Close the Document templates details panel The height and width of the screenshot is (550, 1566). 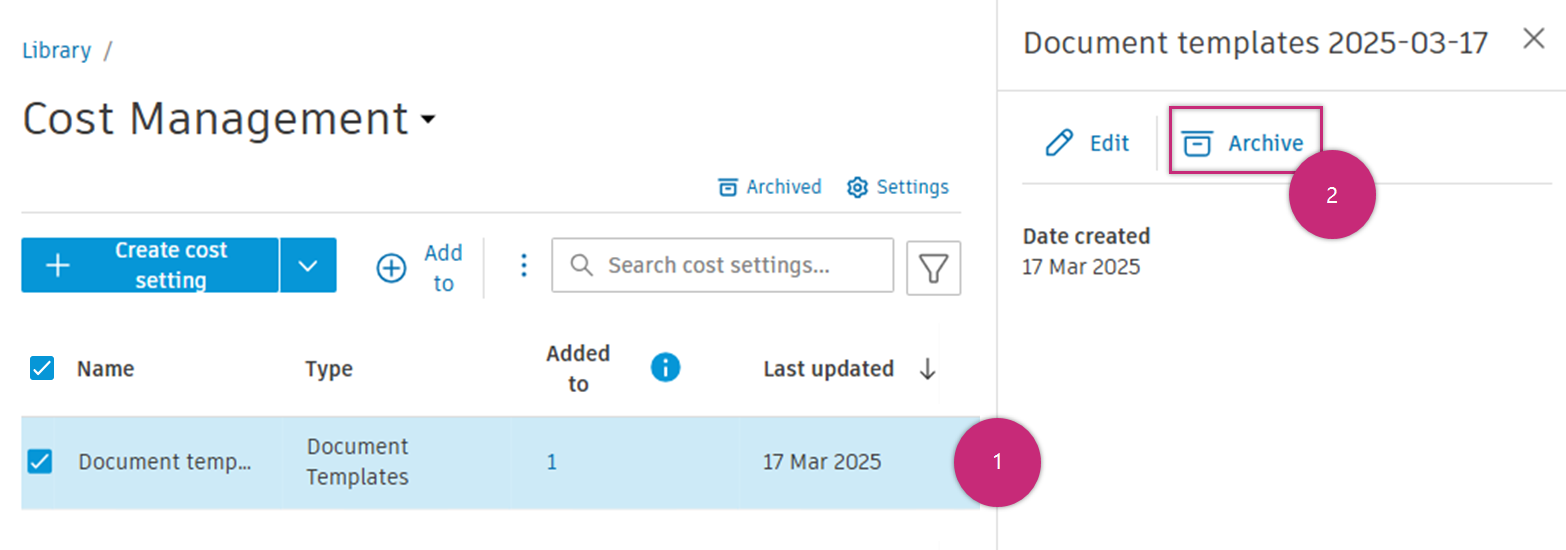pyautogui.click(x=1533, y=39)
